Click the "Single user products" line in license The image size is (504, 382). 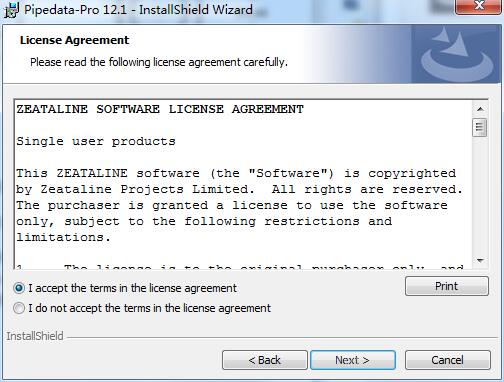96,141
